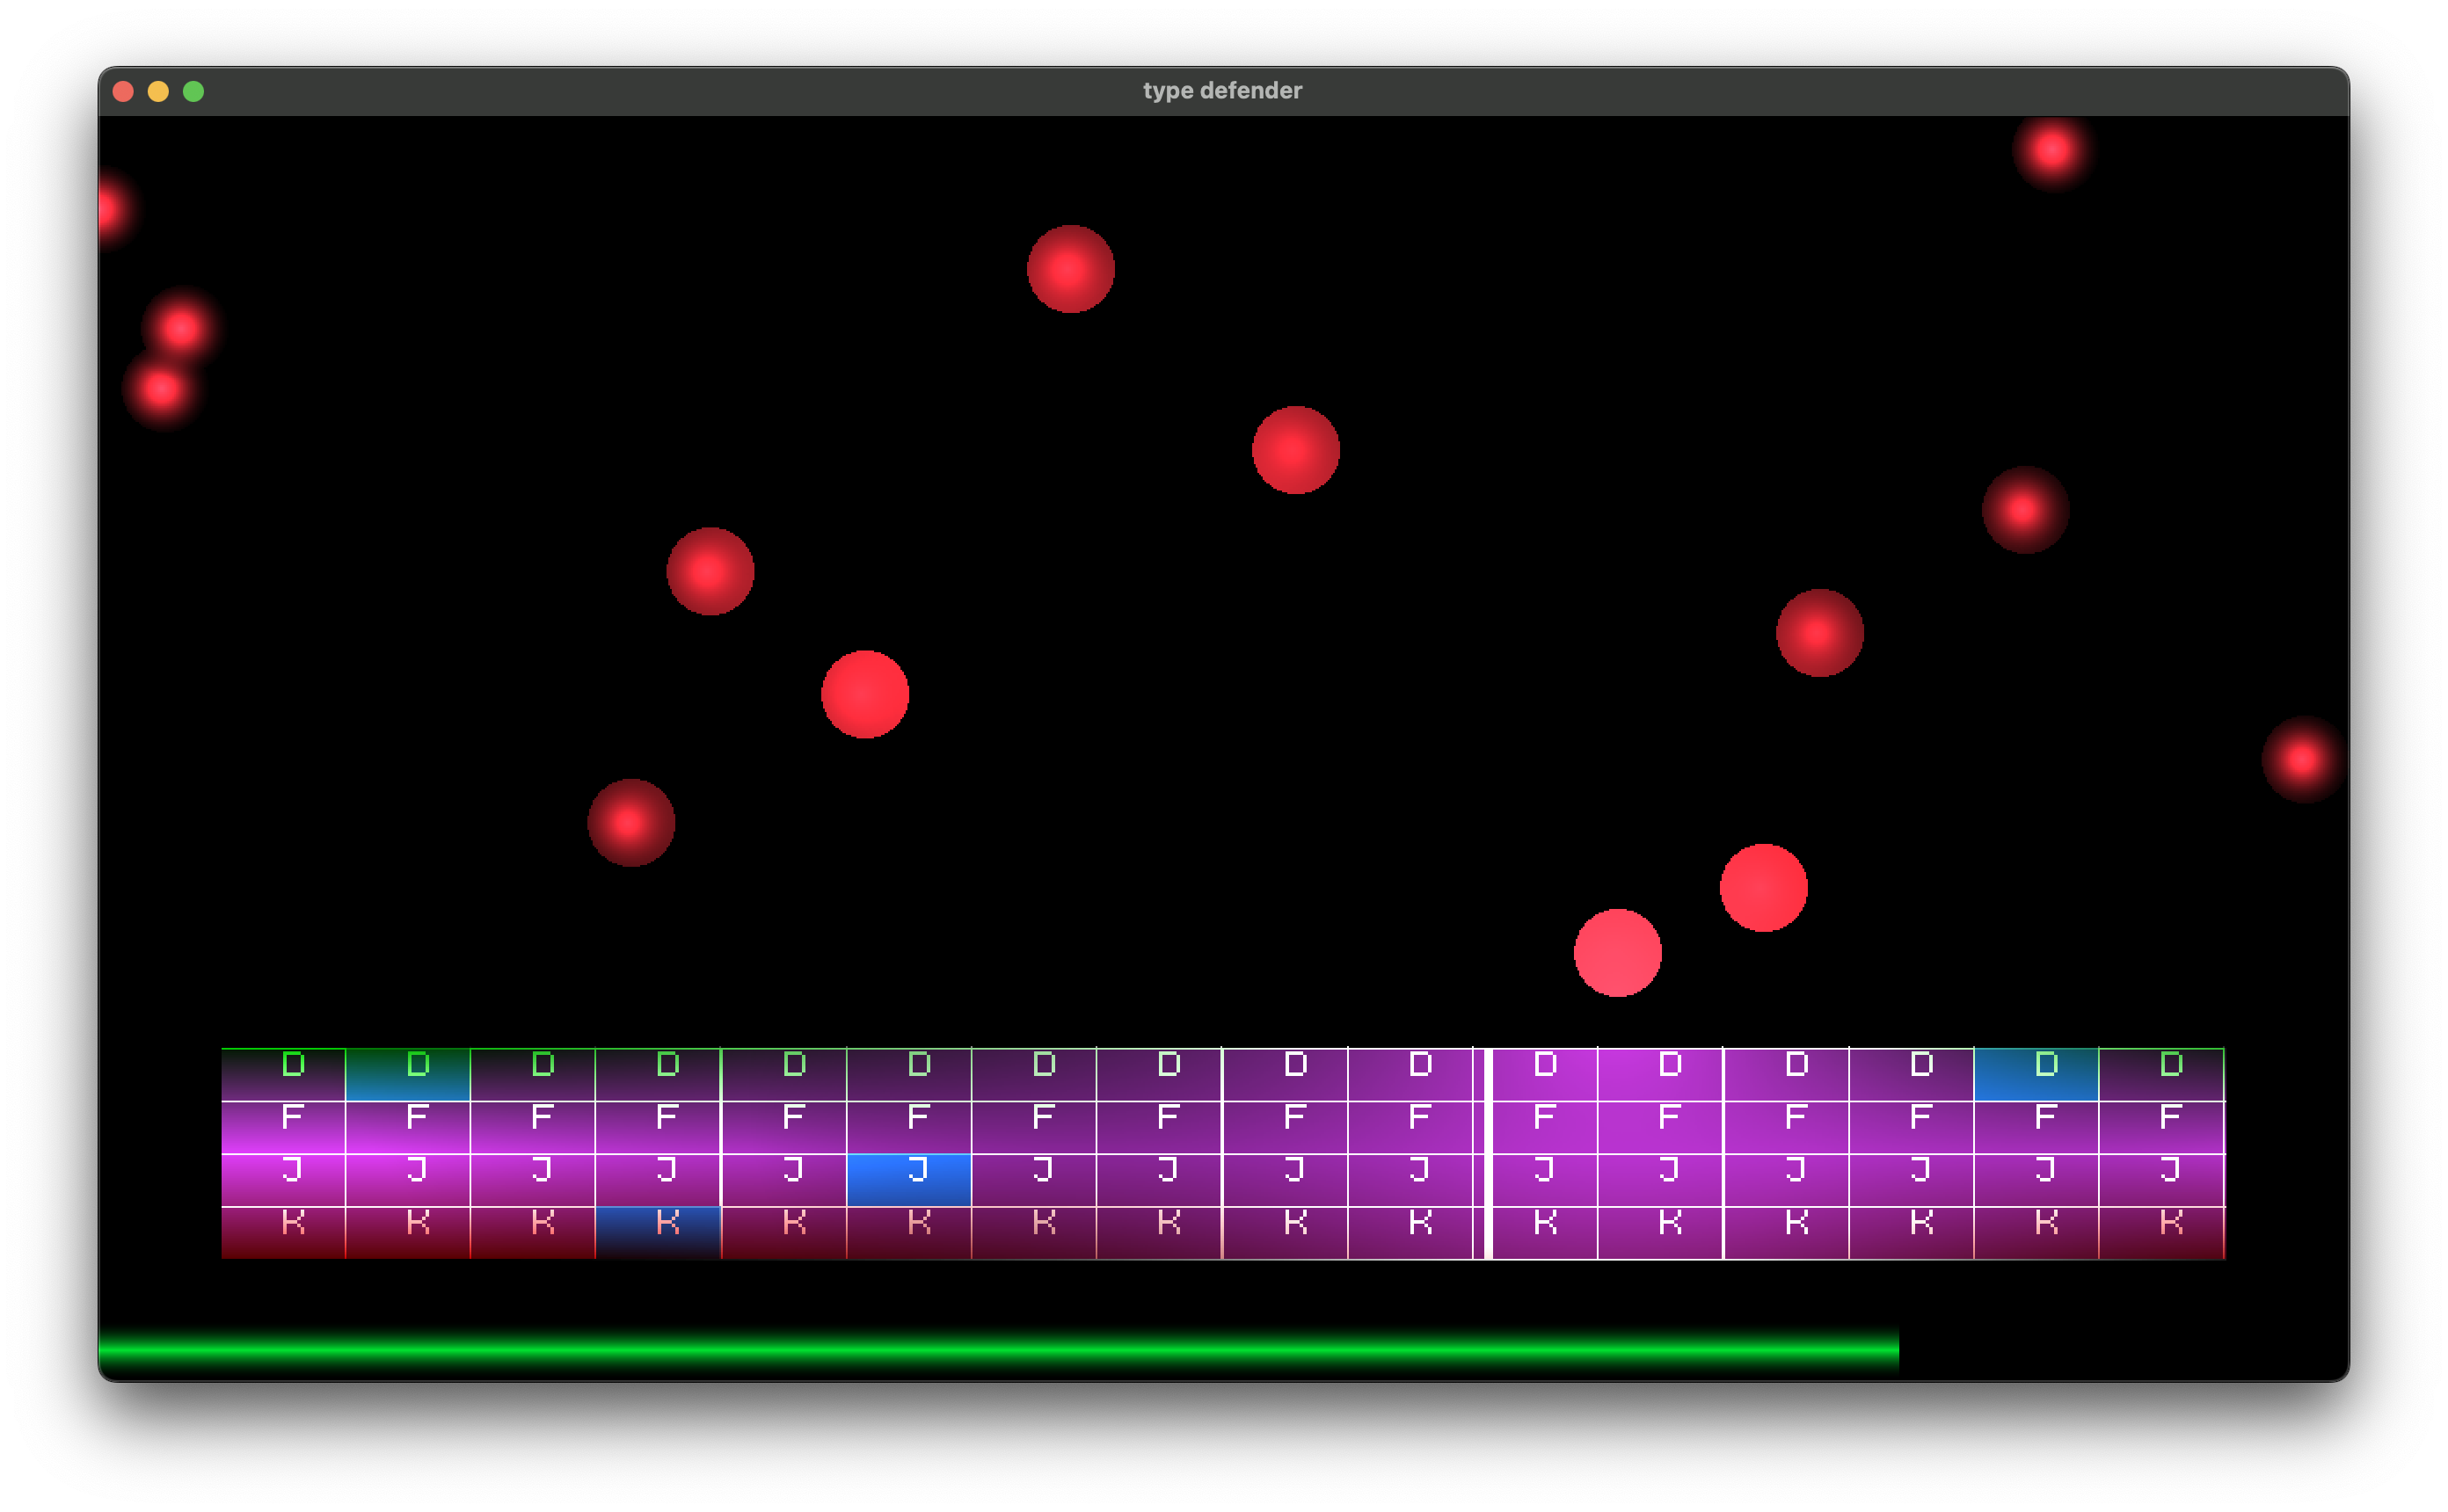Click the red ball at the right window edge
This screenshot has width=2448, height=1512.
(2303, 759)
